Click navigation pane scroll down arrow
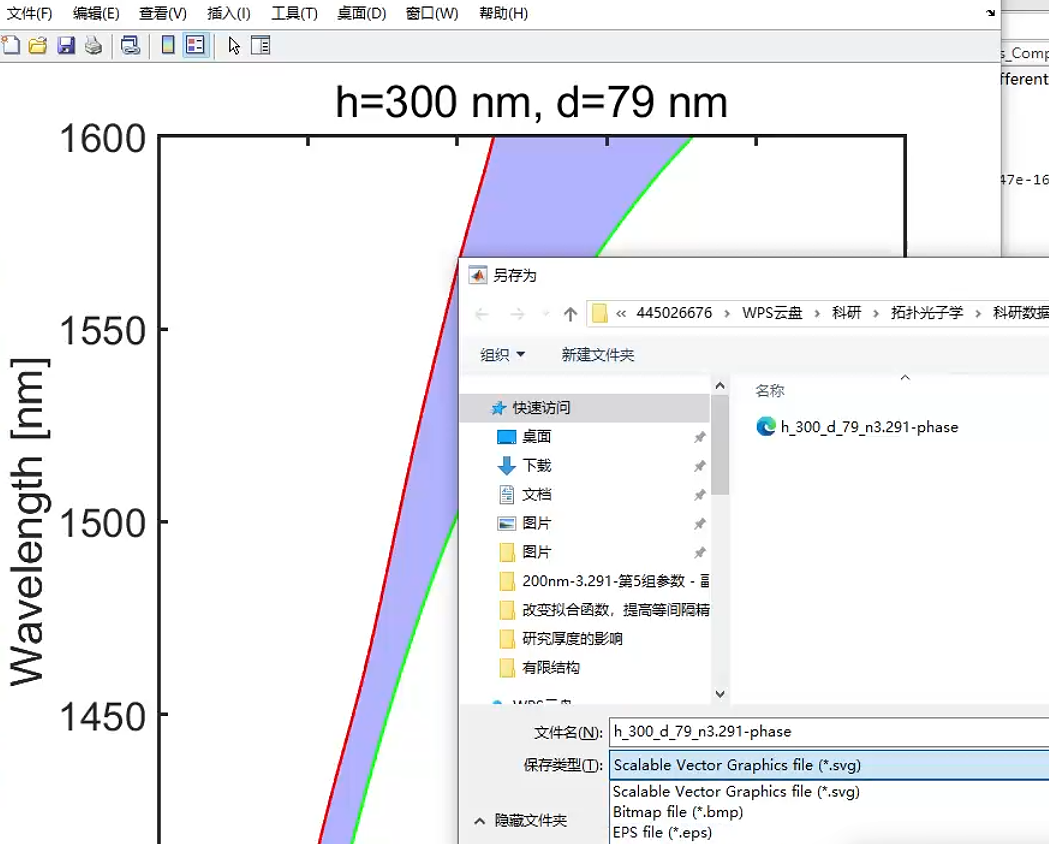Screen dimensions: 1049x844 pos(720,694)
